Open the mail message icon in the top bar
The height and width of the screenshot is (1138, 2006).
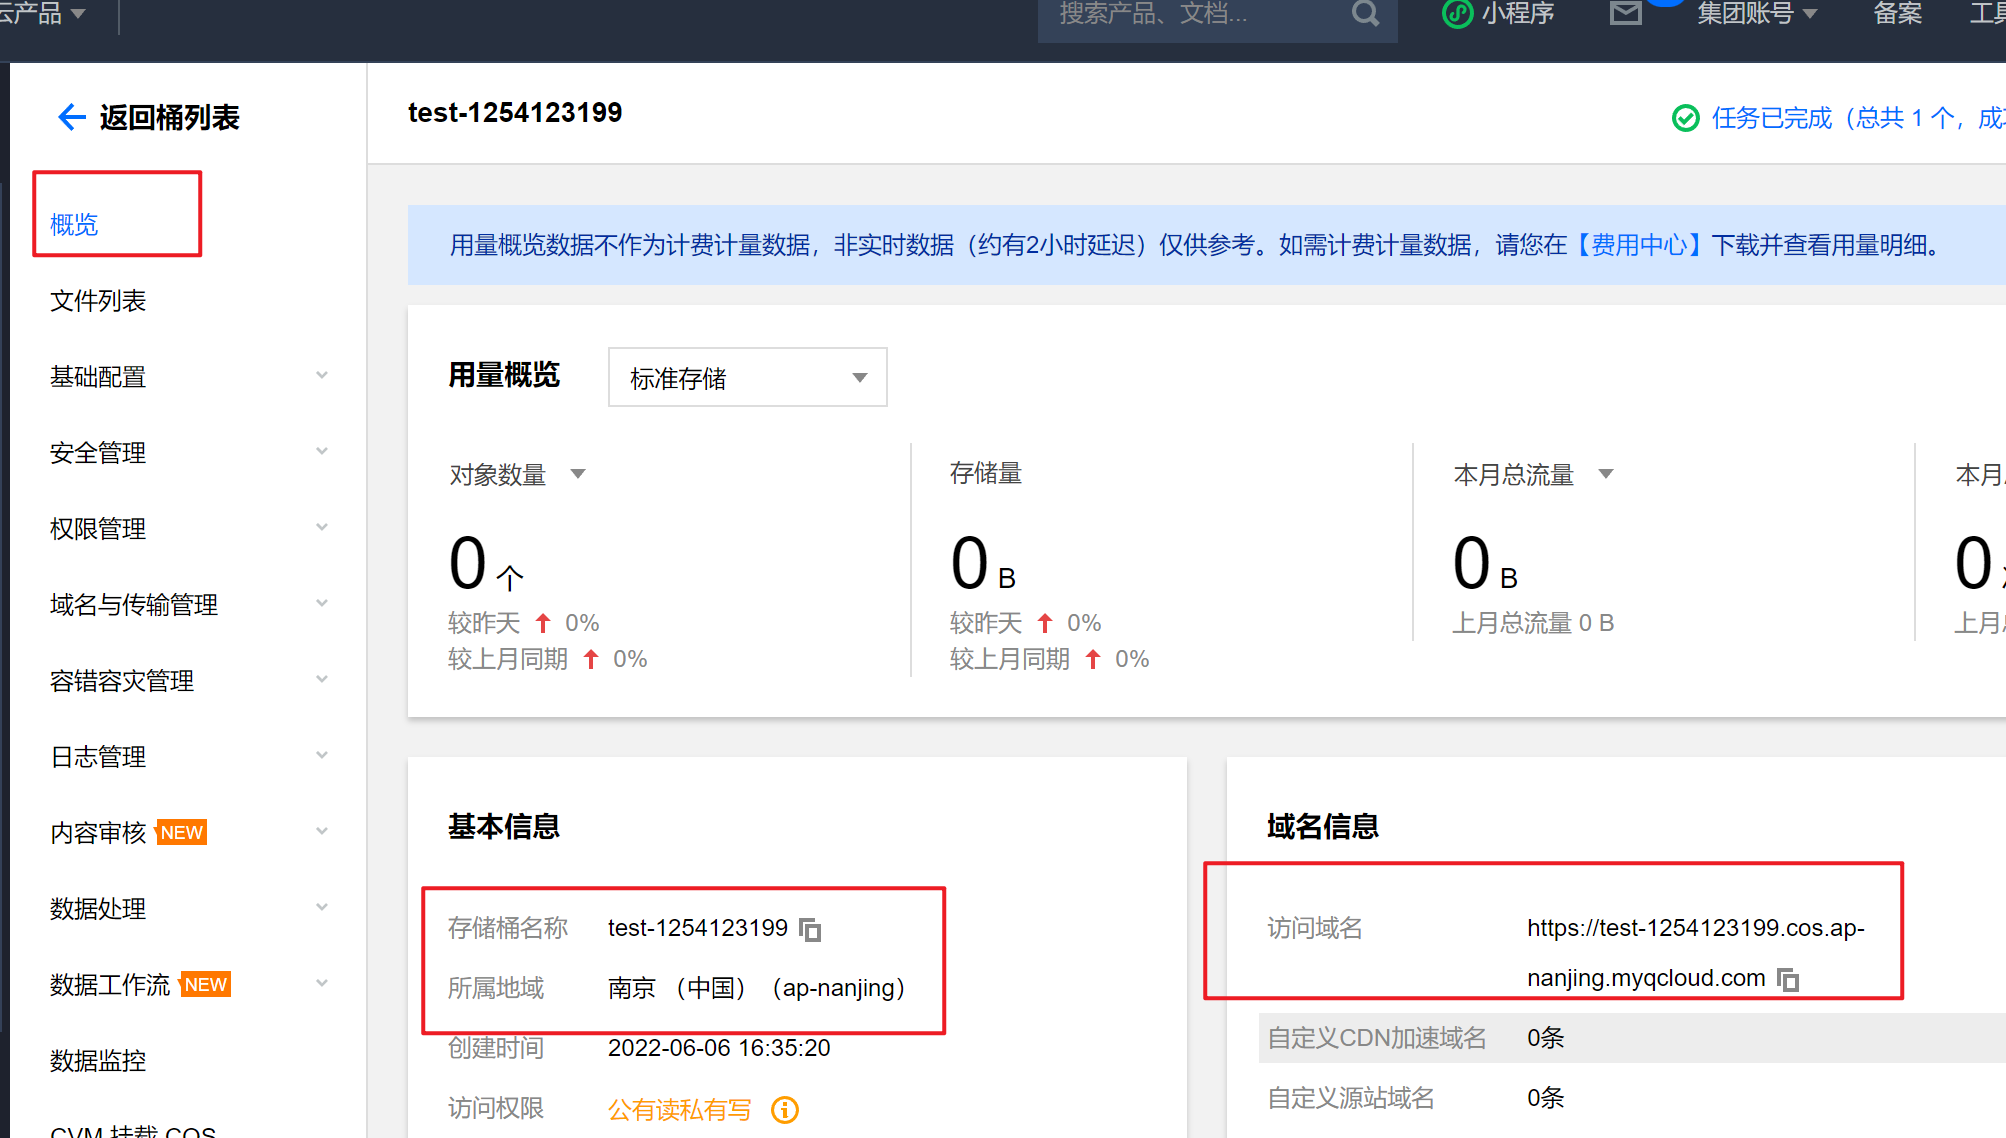coord(1626,14)
